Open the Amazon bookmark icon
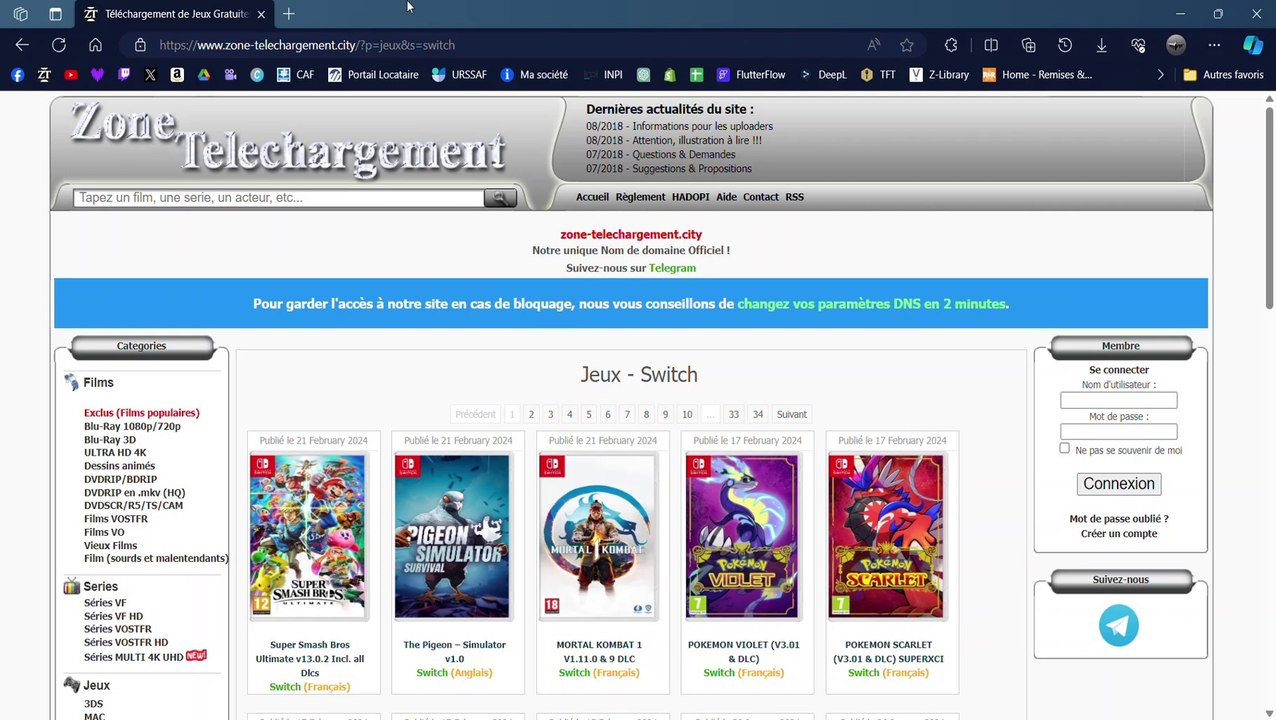 point(177,74)
